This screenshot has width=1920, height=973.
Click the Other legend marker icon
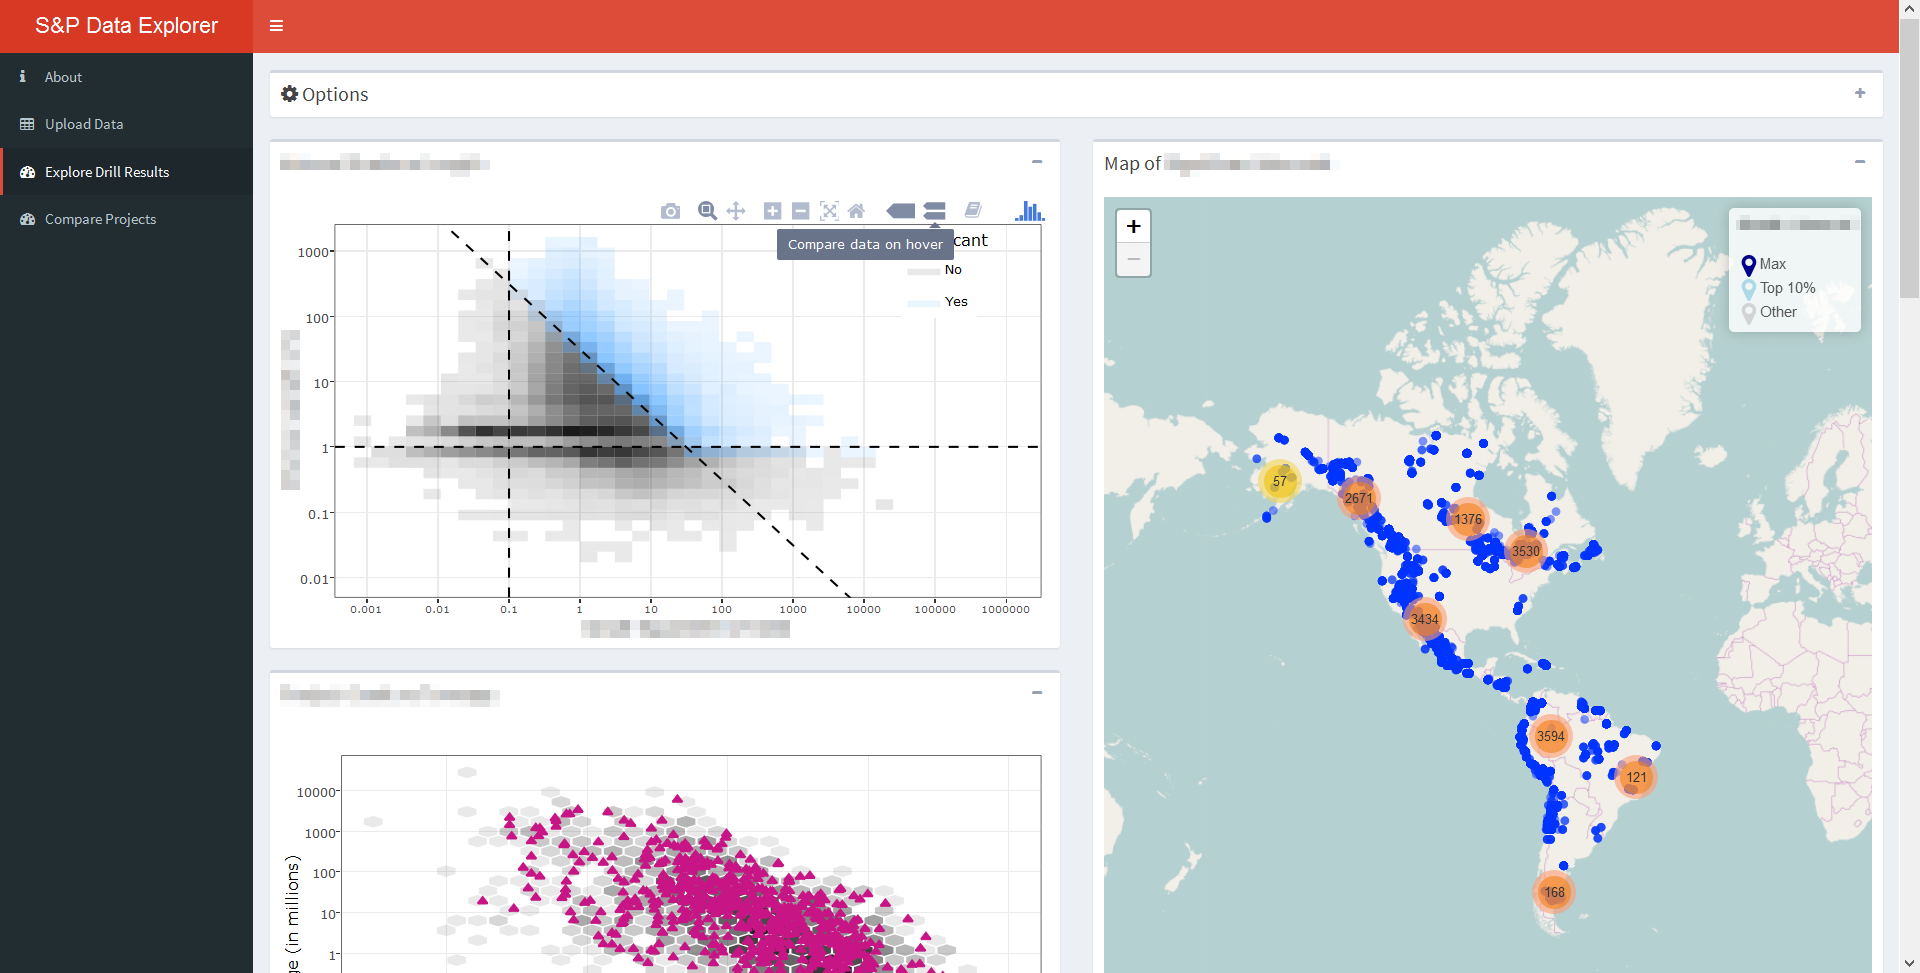pyautogui.click(x=1749, y=313)
